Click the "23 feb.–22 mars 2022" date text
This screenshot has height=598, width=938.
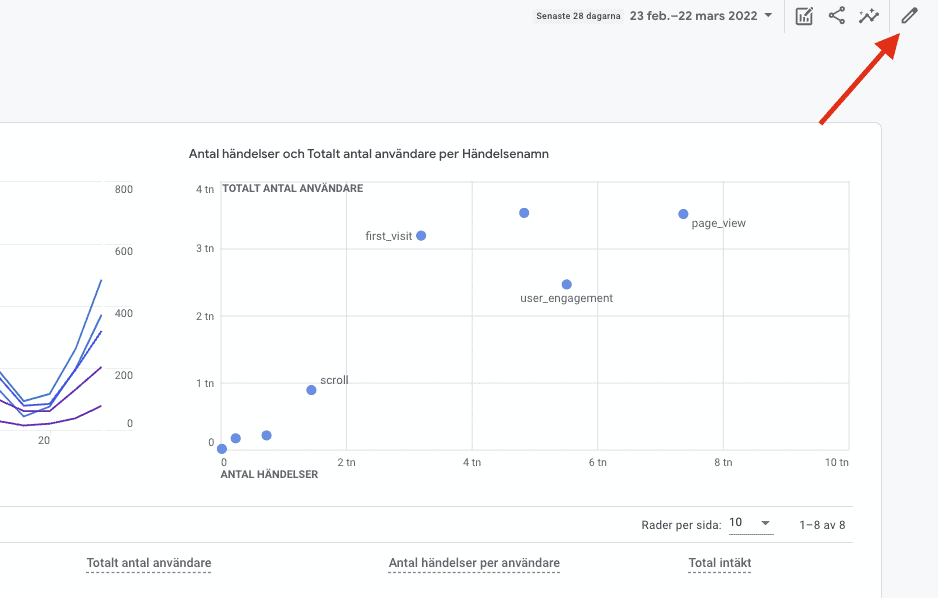click(693, 16)
